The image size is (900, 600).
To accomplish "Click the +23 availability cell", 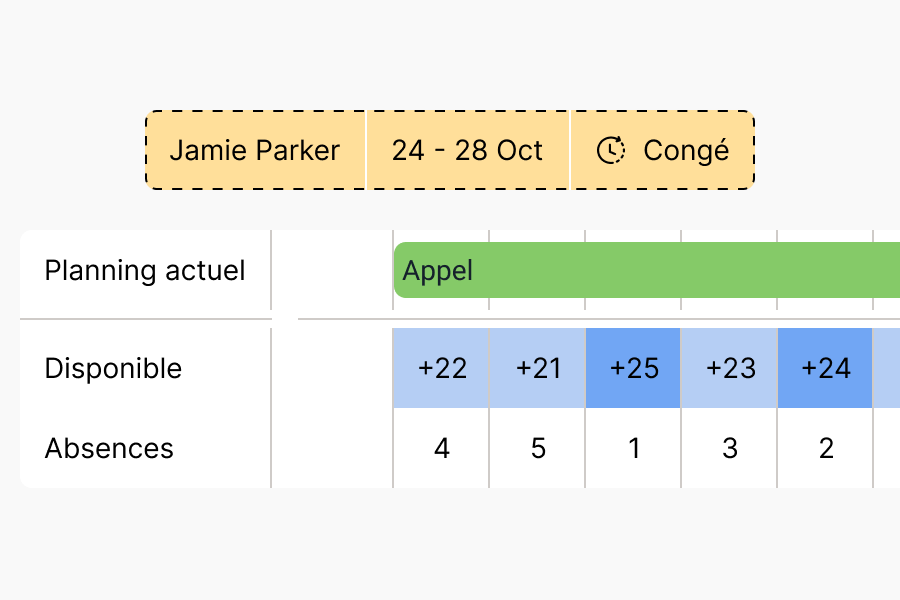I will (x=730, y=368).
